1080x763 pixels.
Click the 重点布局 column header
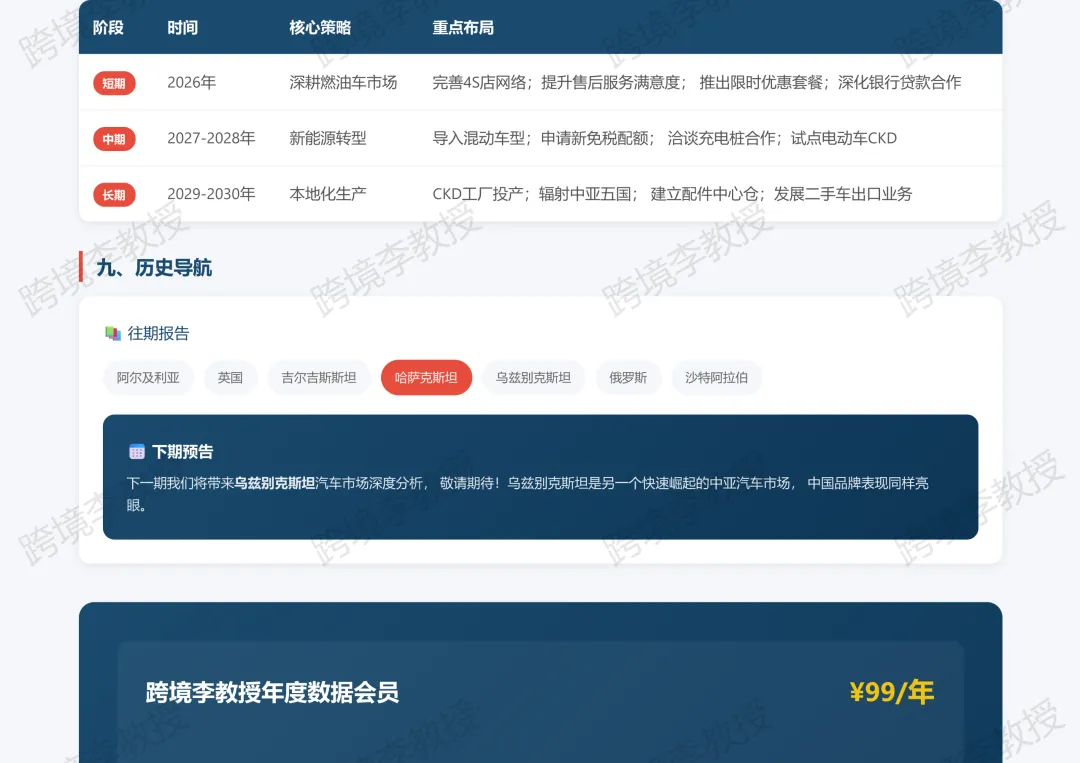(463, 28)
